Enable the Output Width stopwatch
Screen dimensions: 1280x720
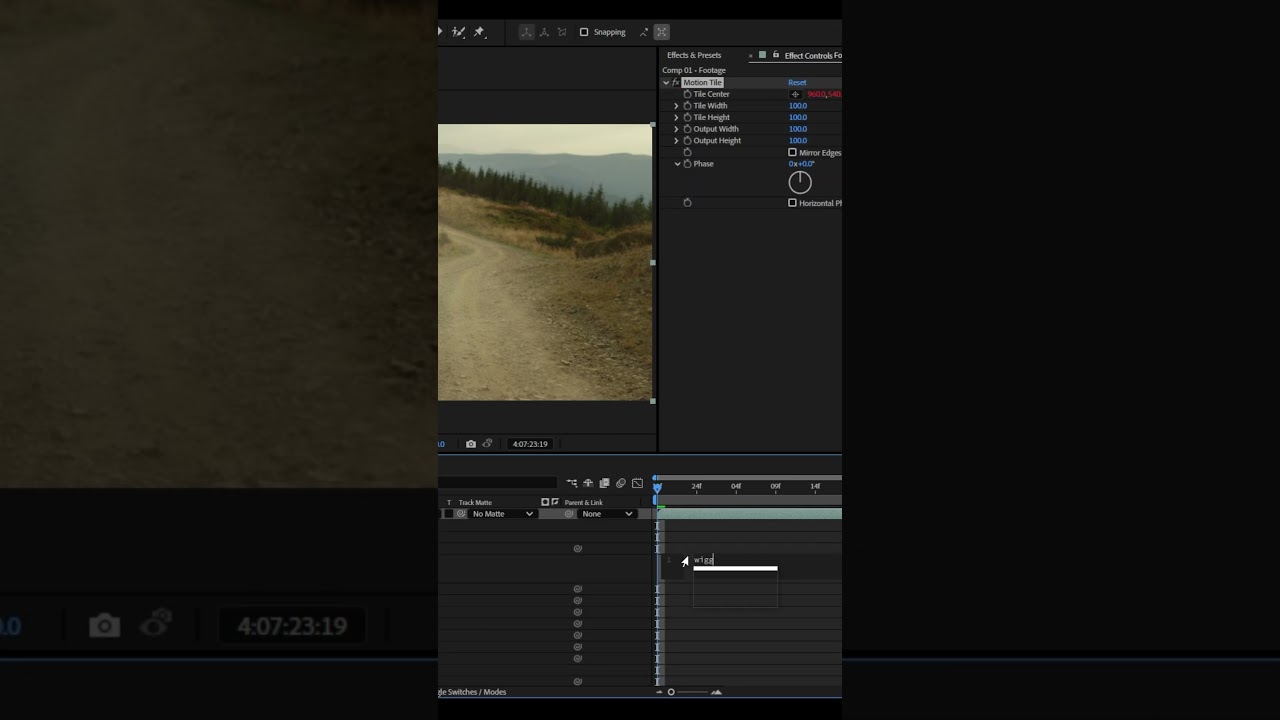(x=687, y=129)
